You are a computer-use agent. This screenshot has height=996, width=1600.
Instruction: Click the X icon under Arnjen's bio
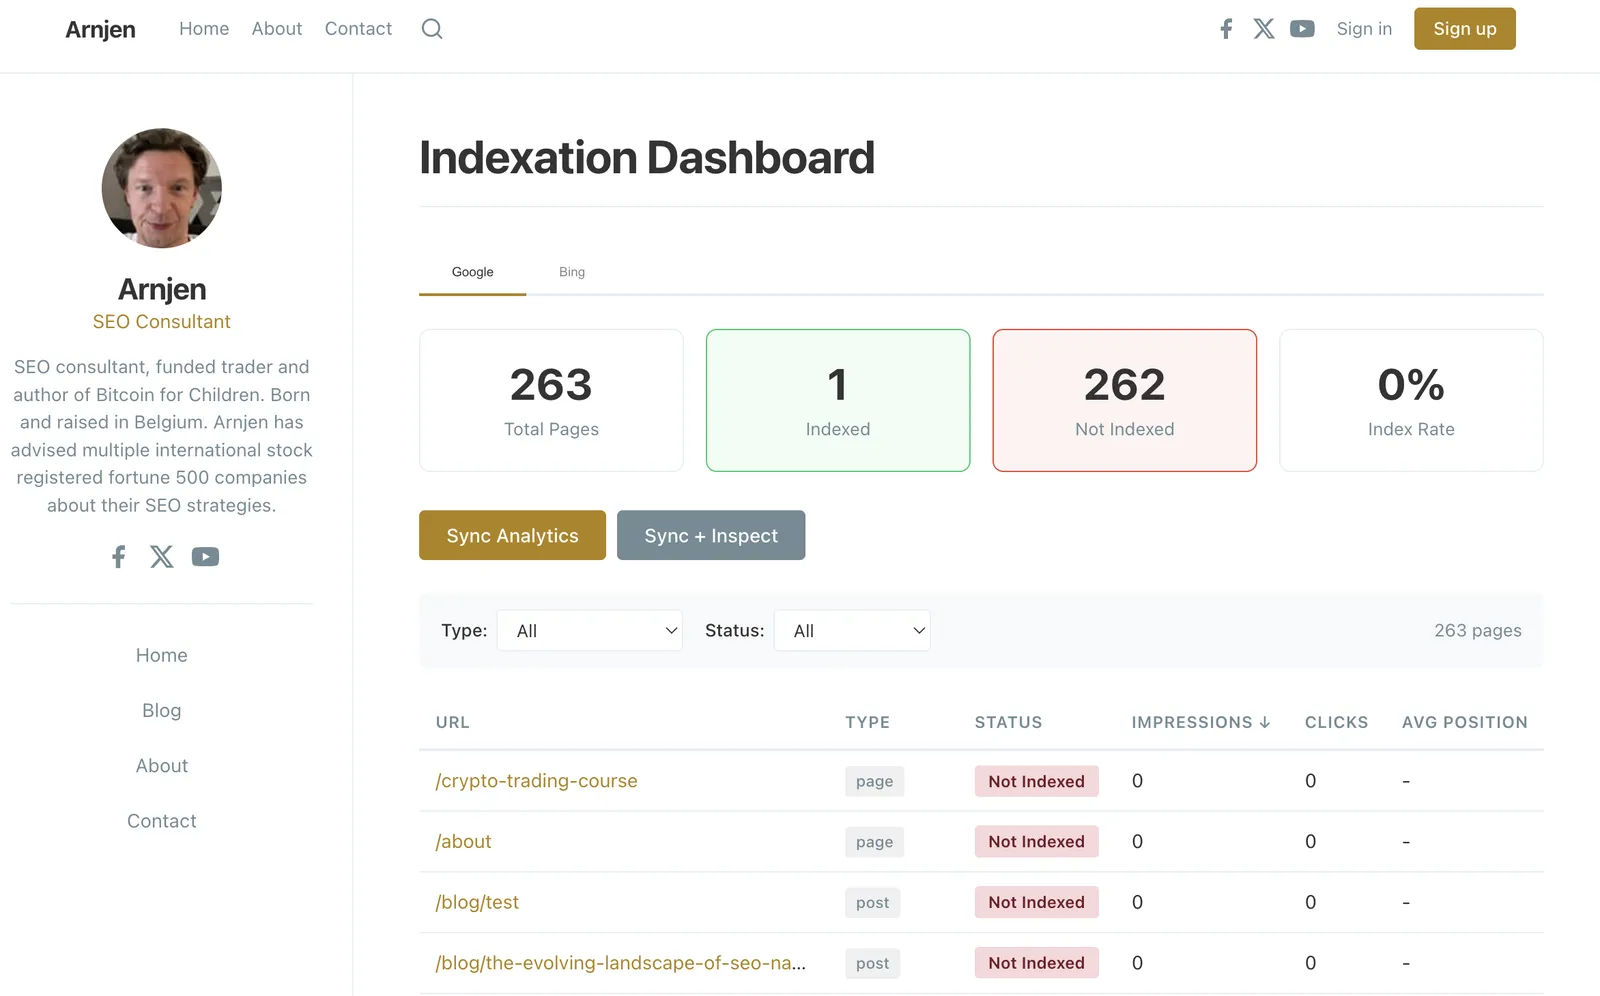pyautogui.click(x=161, y=556)
